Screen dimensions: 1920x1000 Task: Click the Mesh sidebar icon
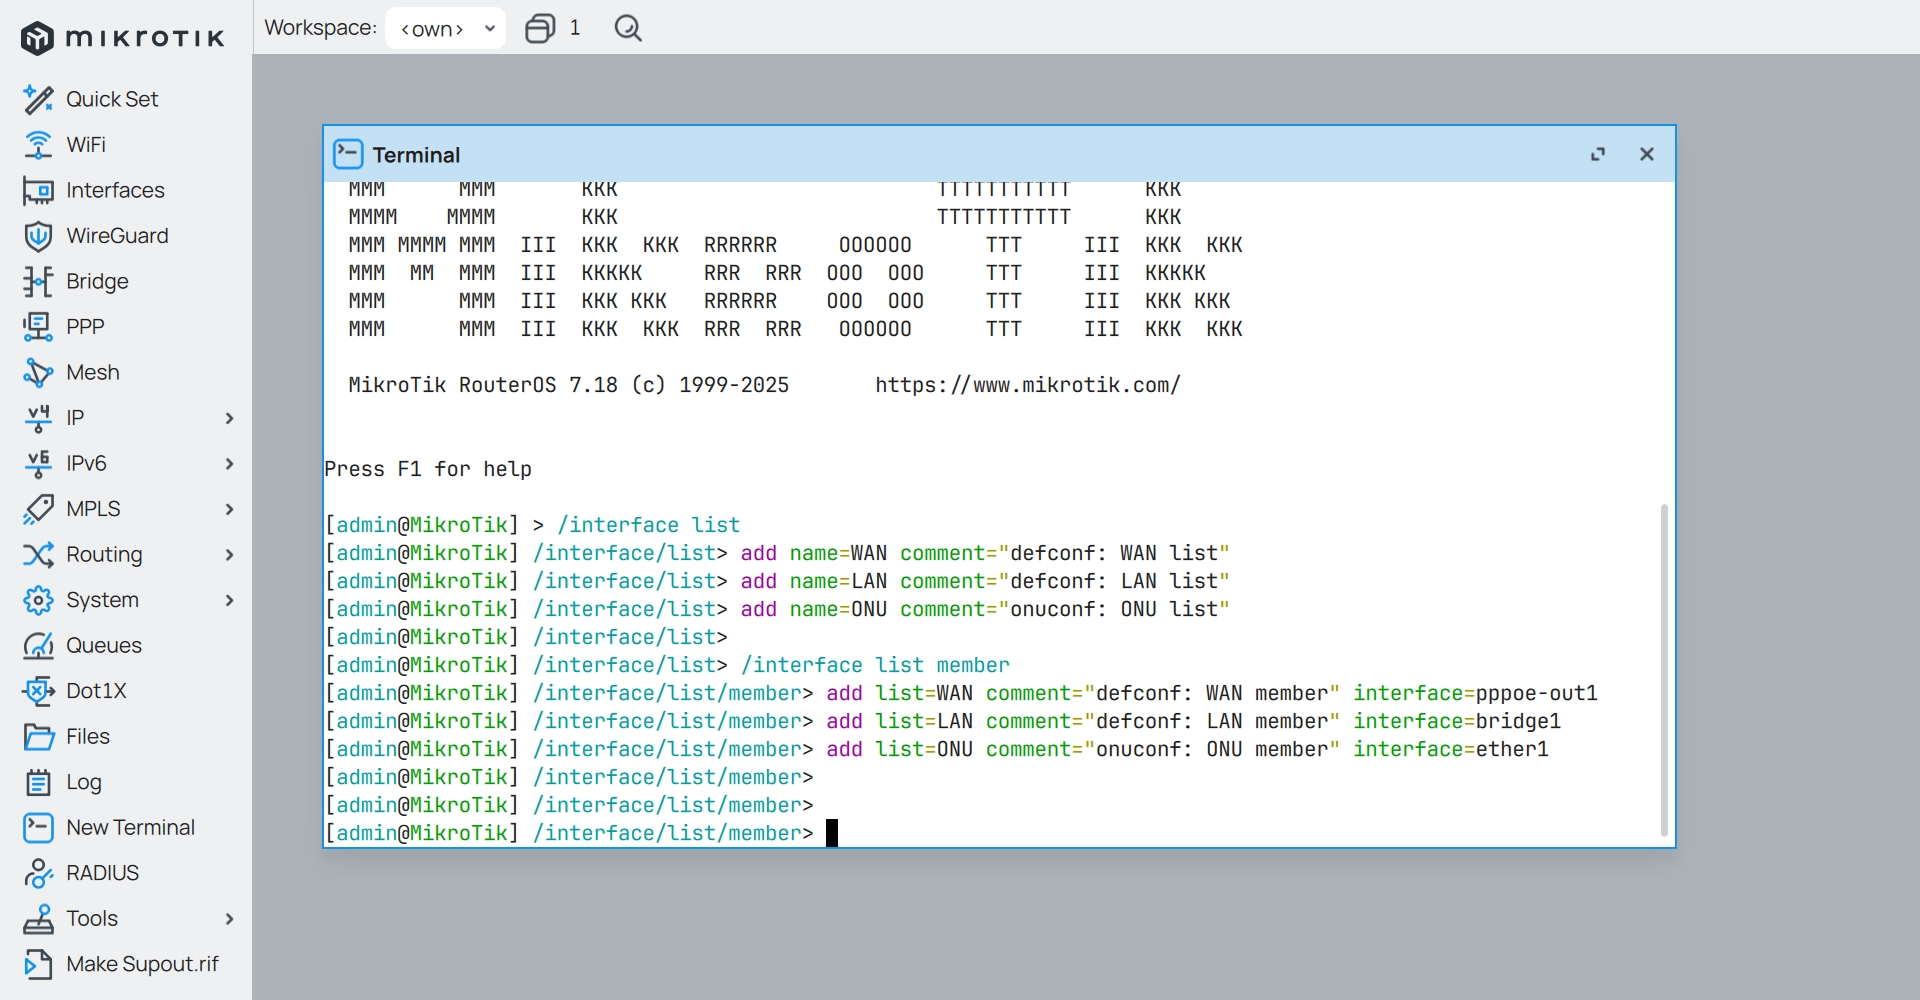[x=38, y=372]
